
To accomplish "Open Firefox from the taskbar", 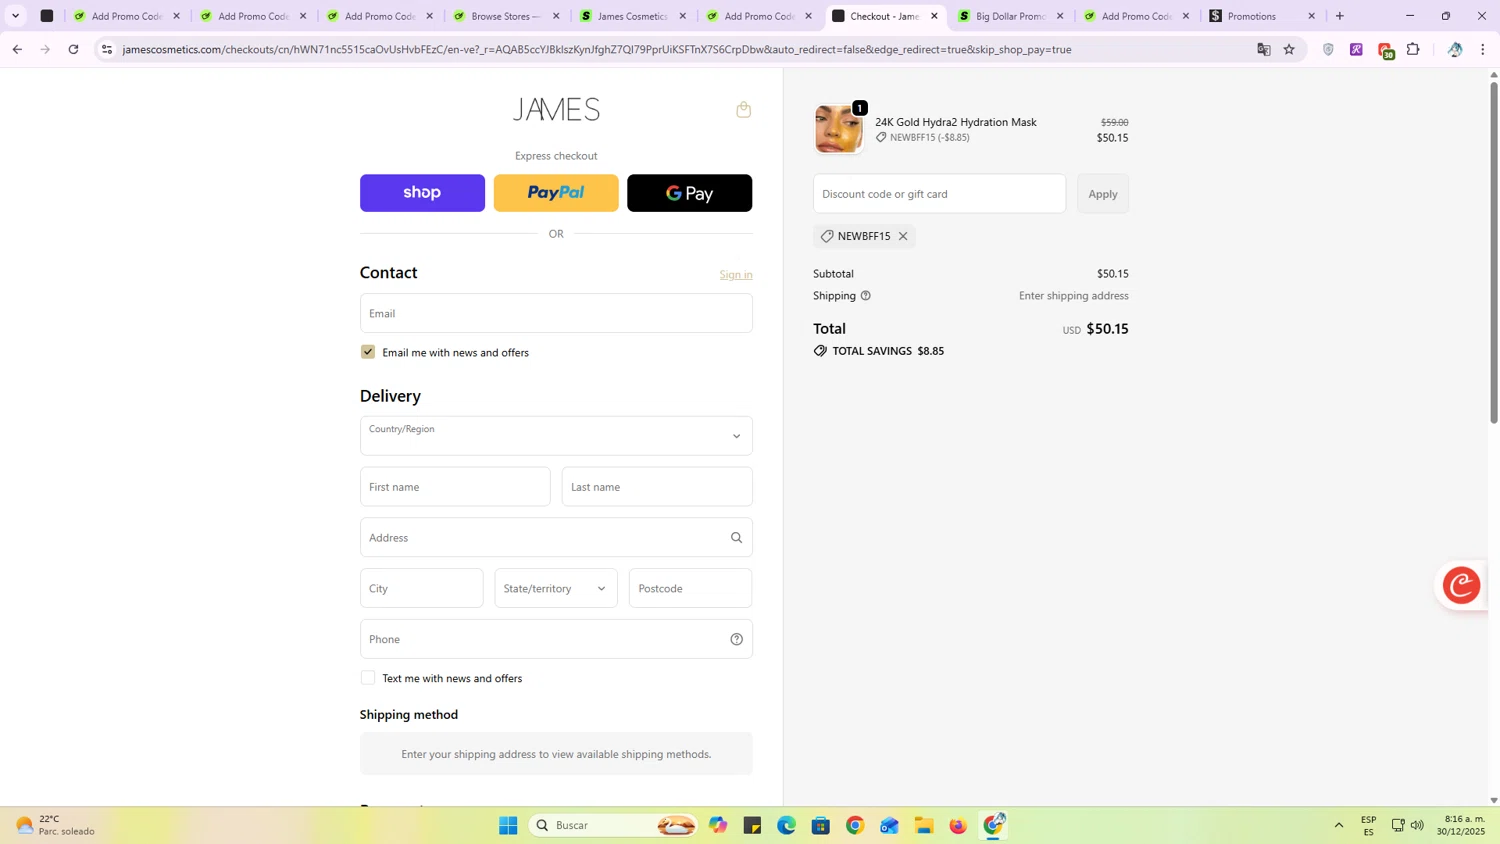I will [x=958, y=825].
